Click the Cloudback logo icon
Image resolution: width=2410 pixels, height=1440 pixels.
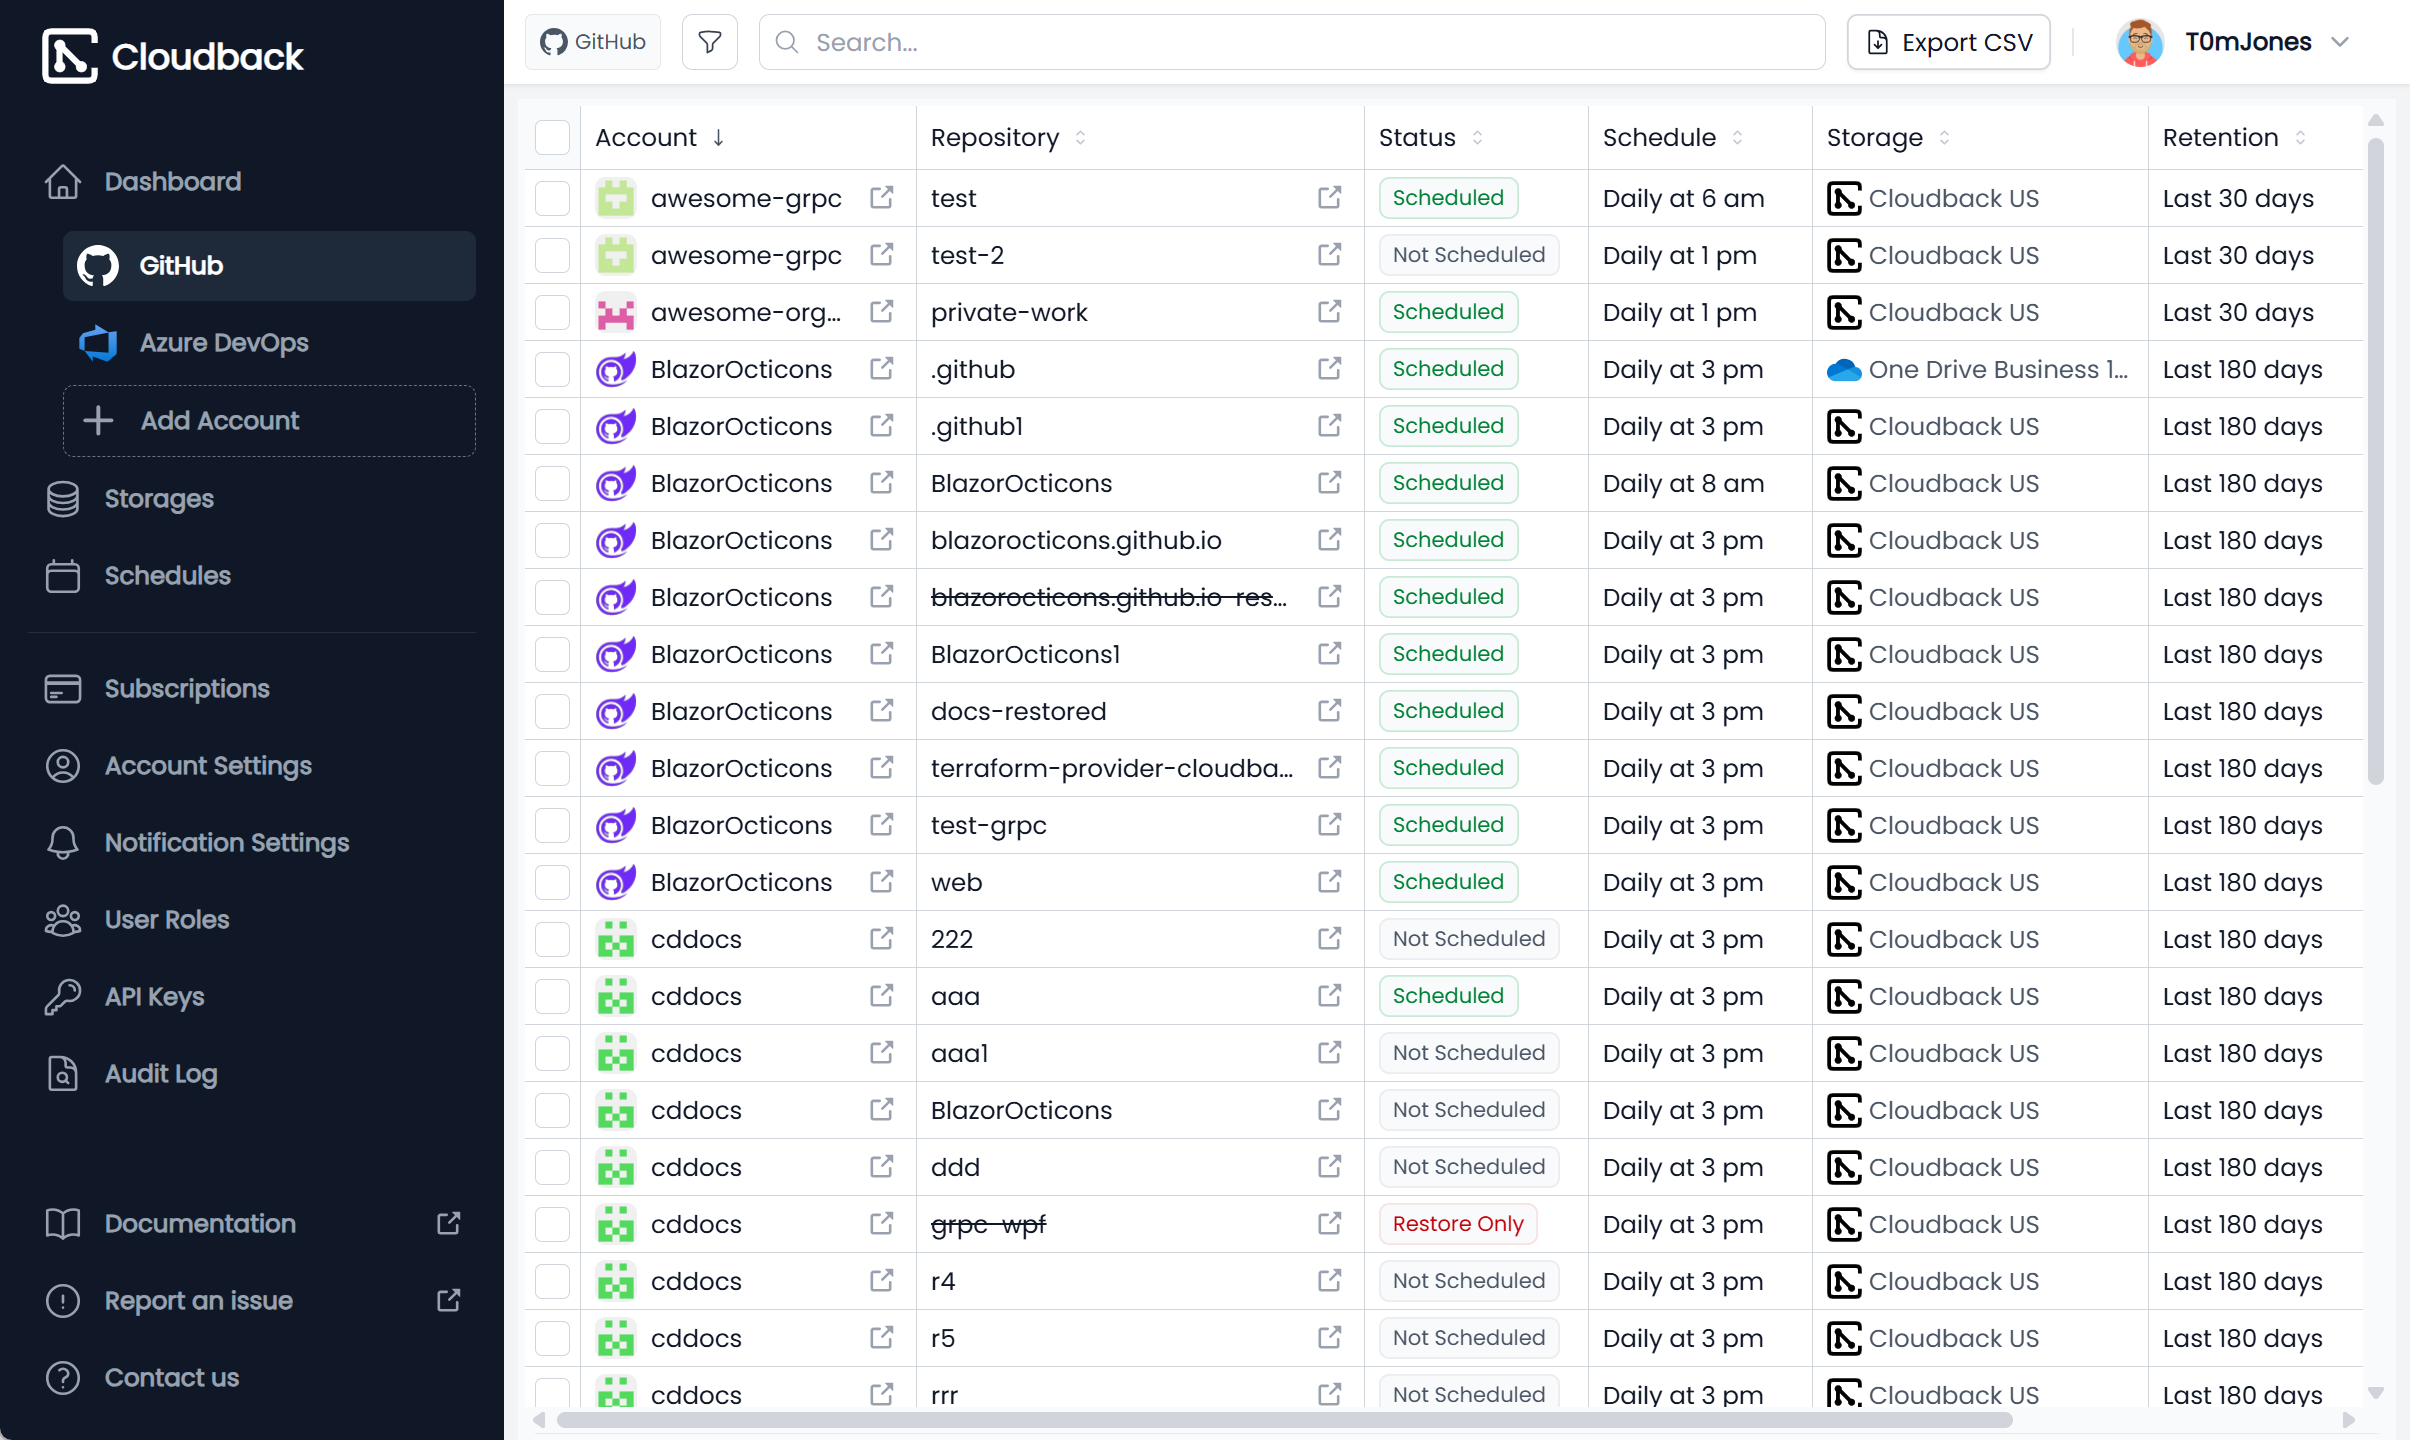click(70, 56)
